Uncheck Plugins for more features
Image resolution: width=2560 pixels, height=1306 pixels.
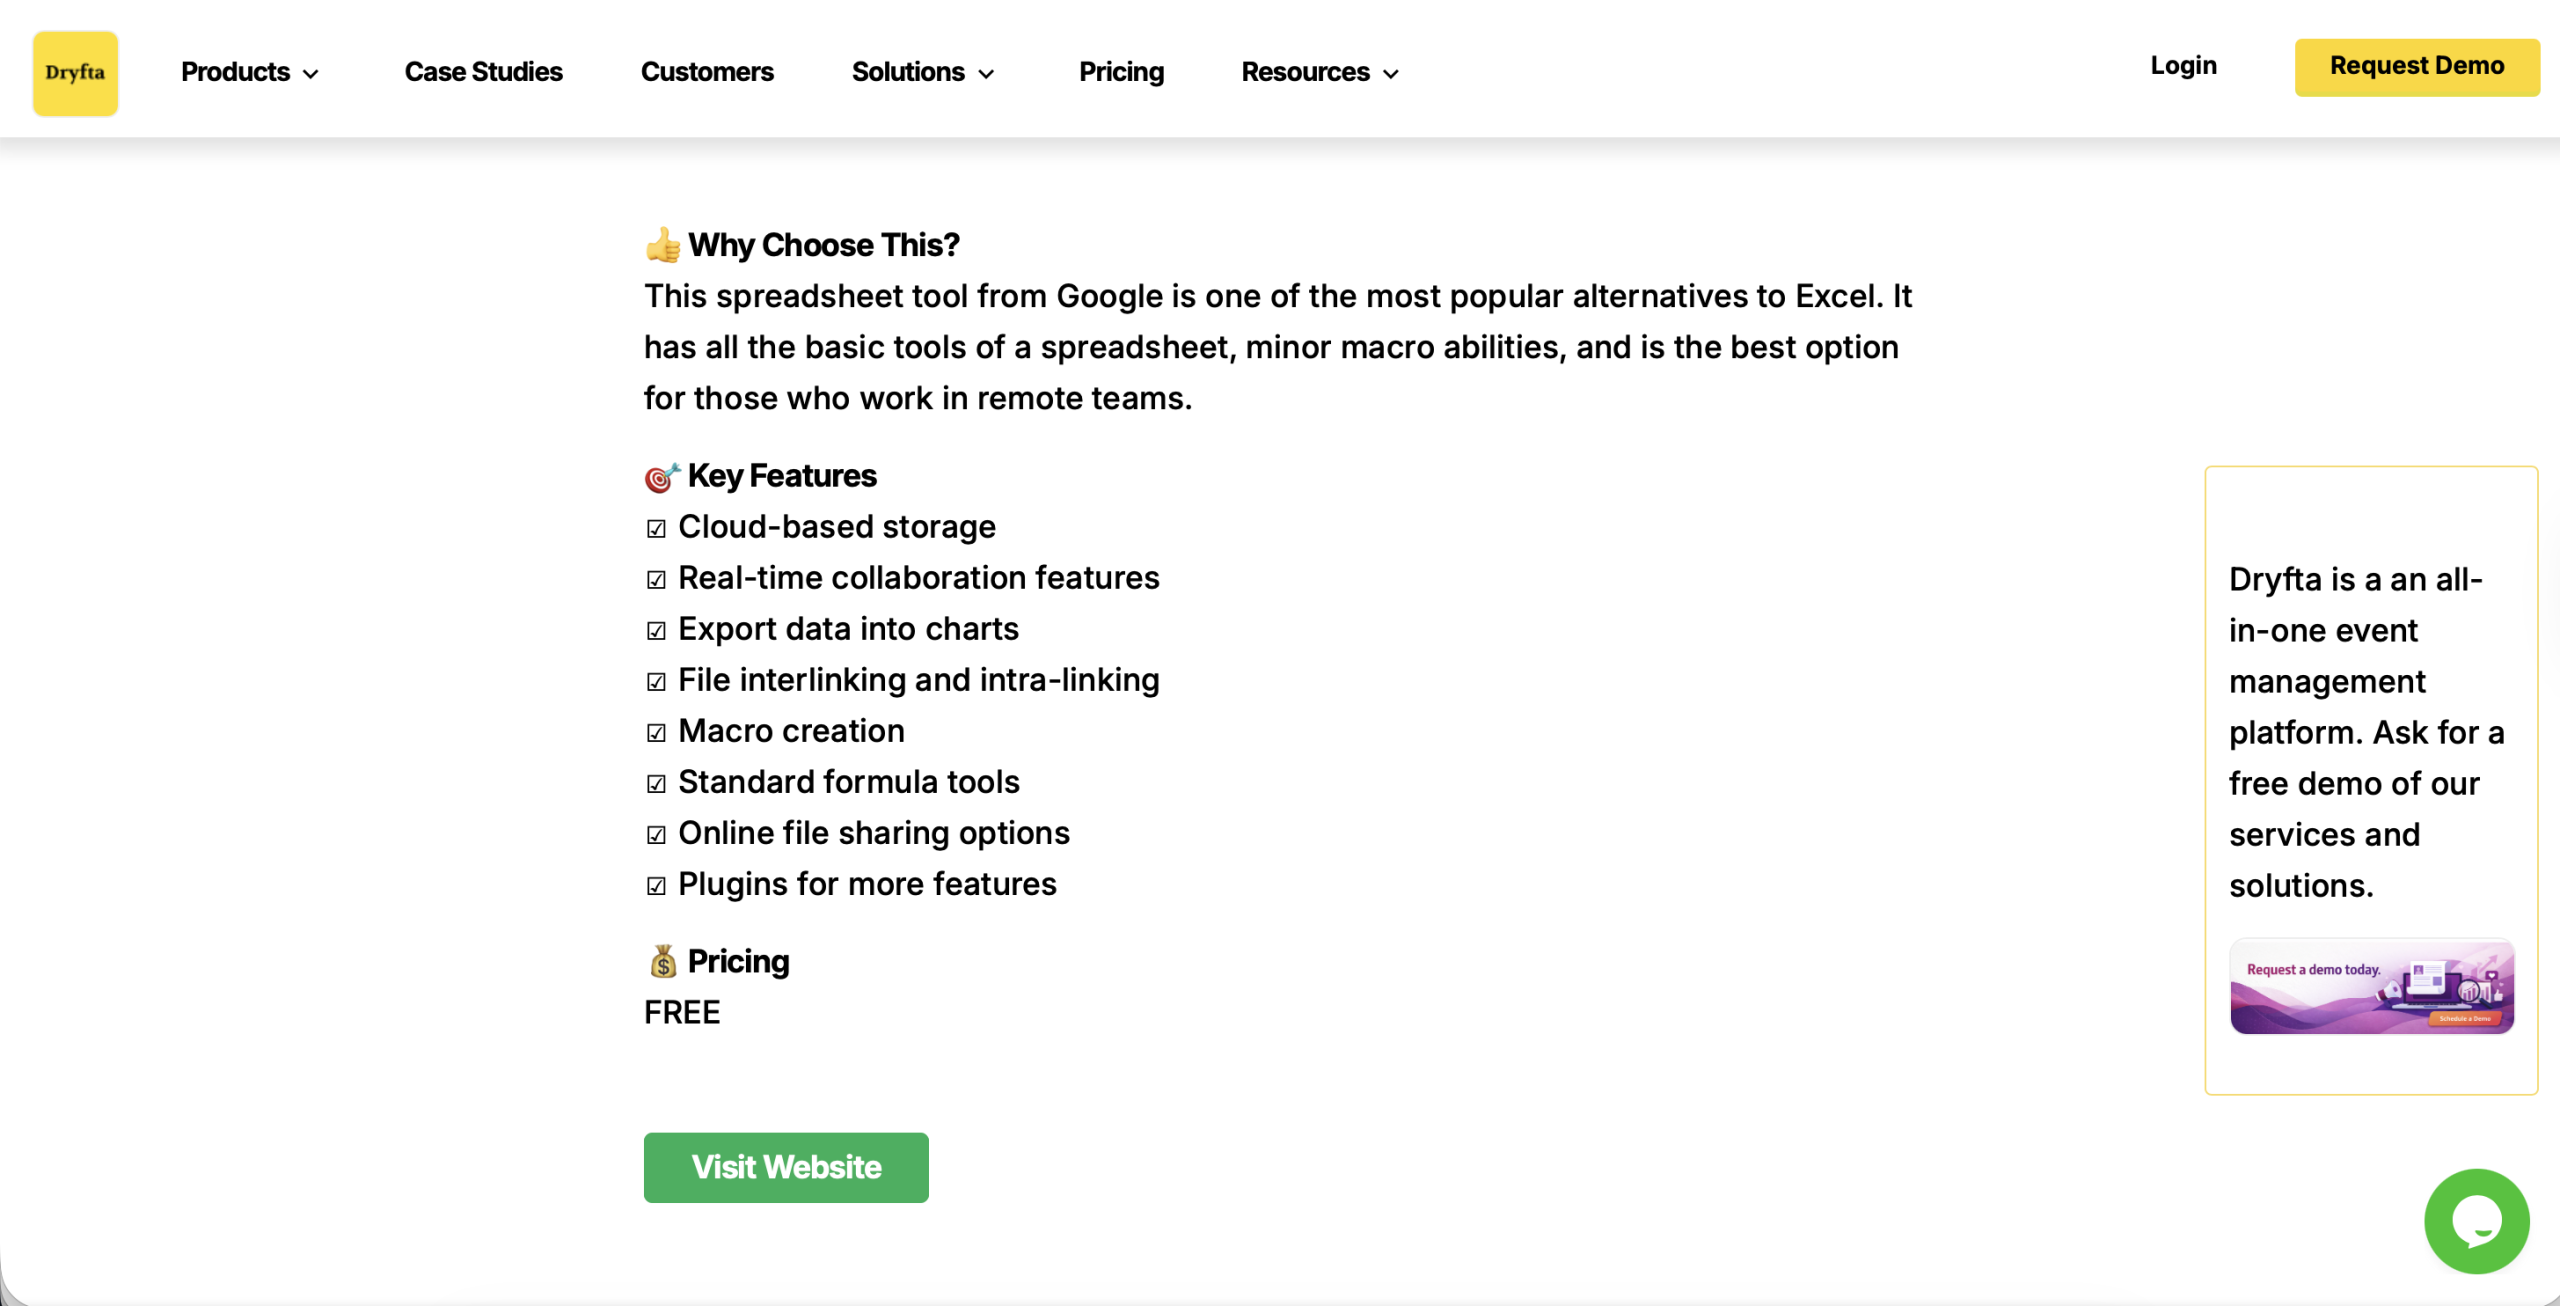tap(656, 886)
